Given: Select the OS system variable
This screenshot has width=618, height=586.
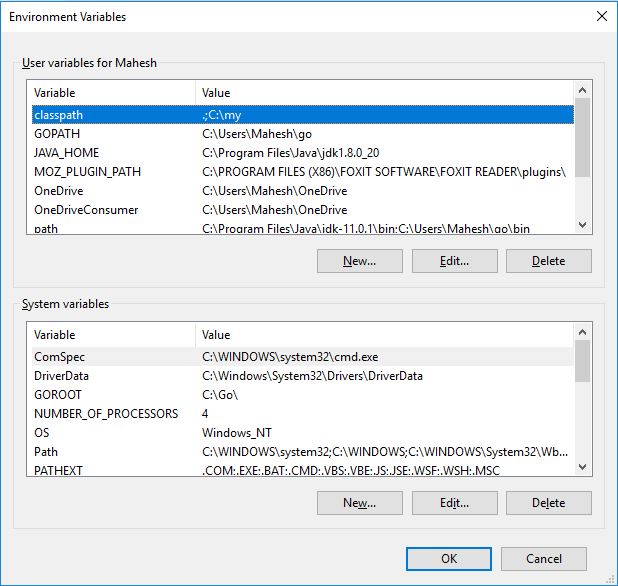Looking at the screenshot, I should (303, 433).
